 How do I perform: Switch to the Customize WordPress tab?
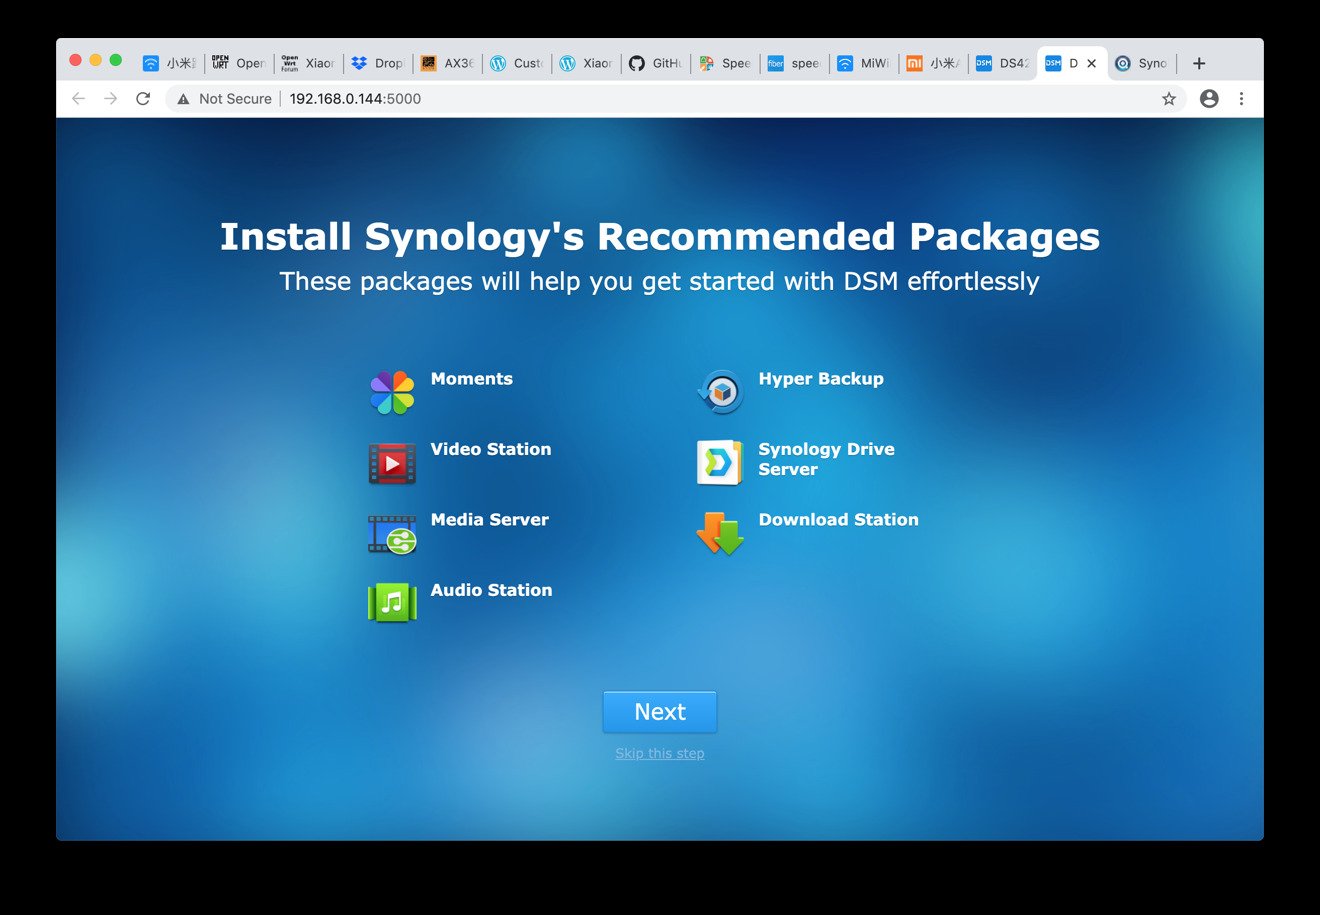[x=516, y=63]
